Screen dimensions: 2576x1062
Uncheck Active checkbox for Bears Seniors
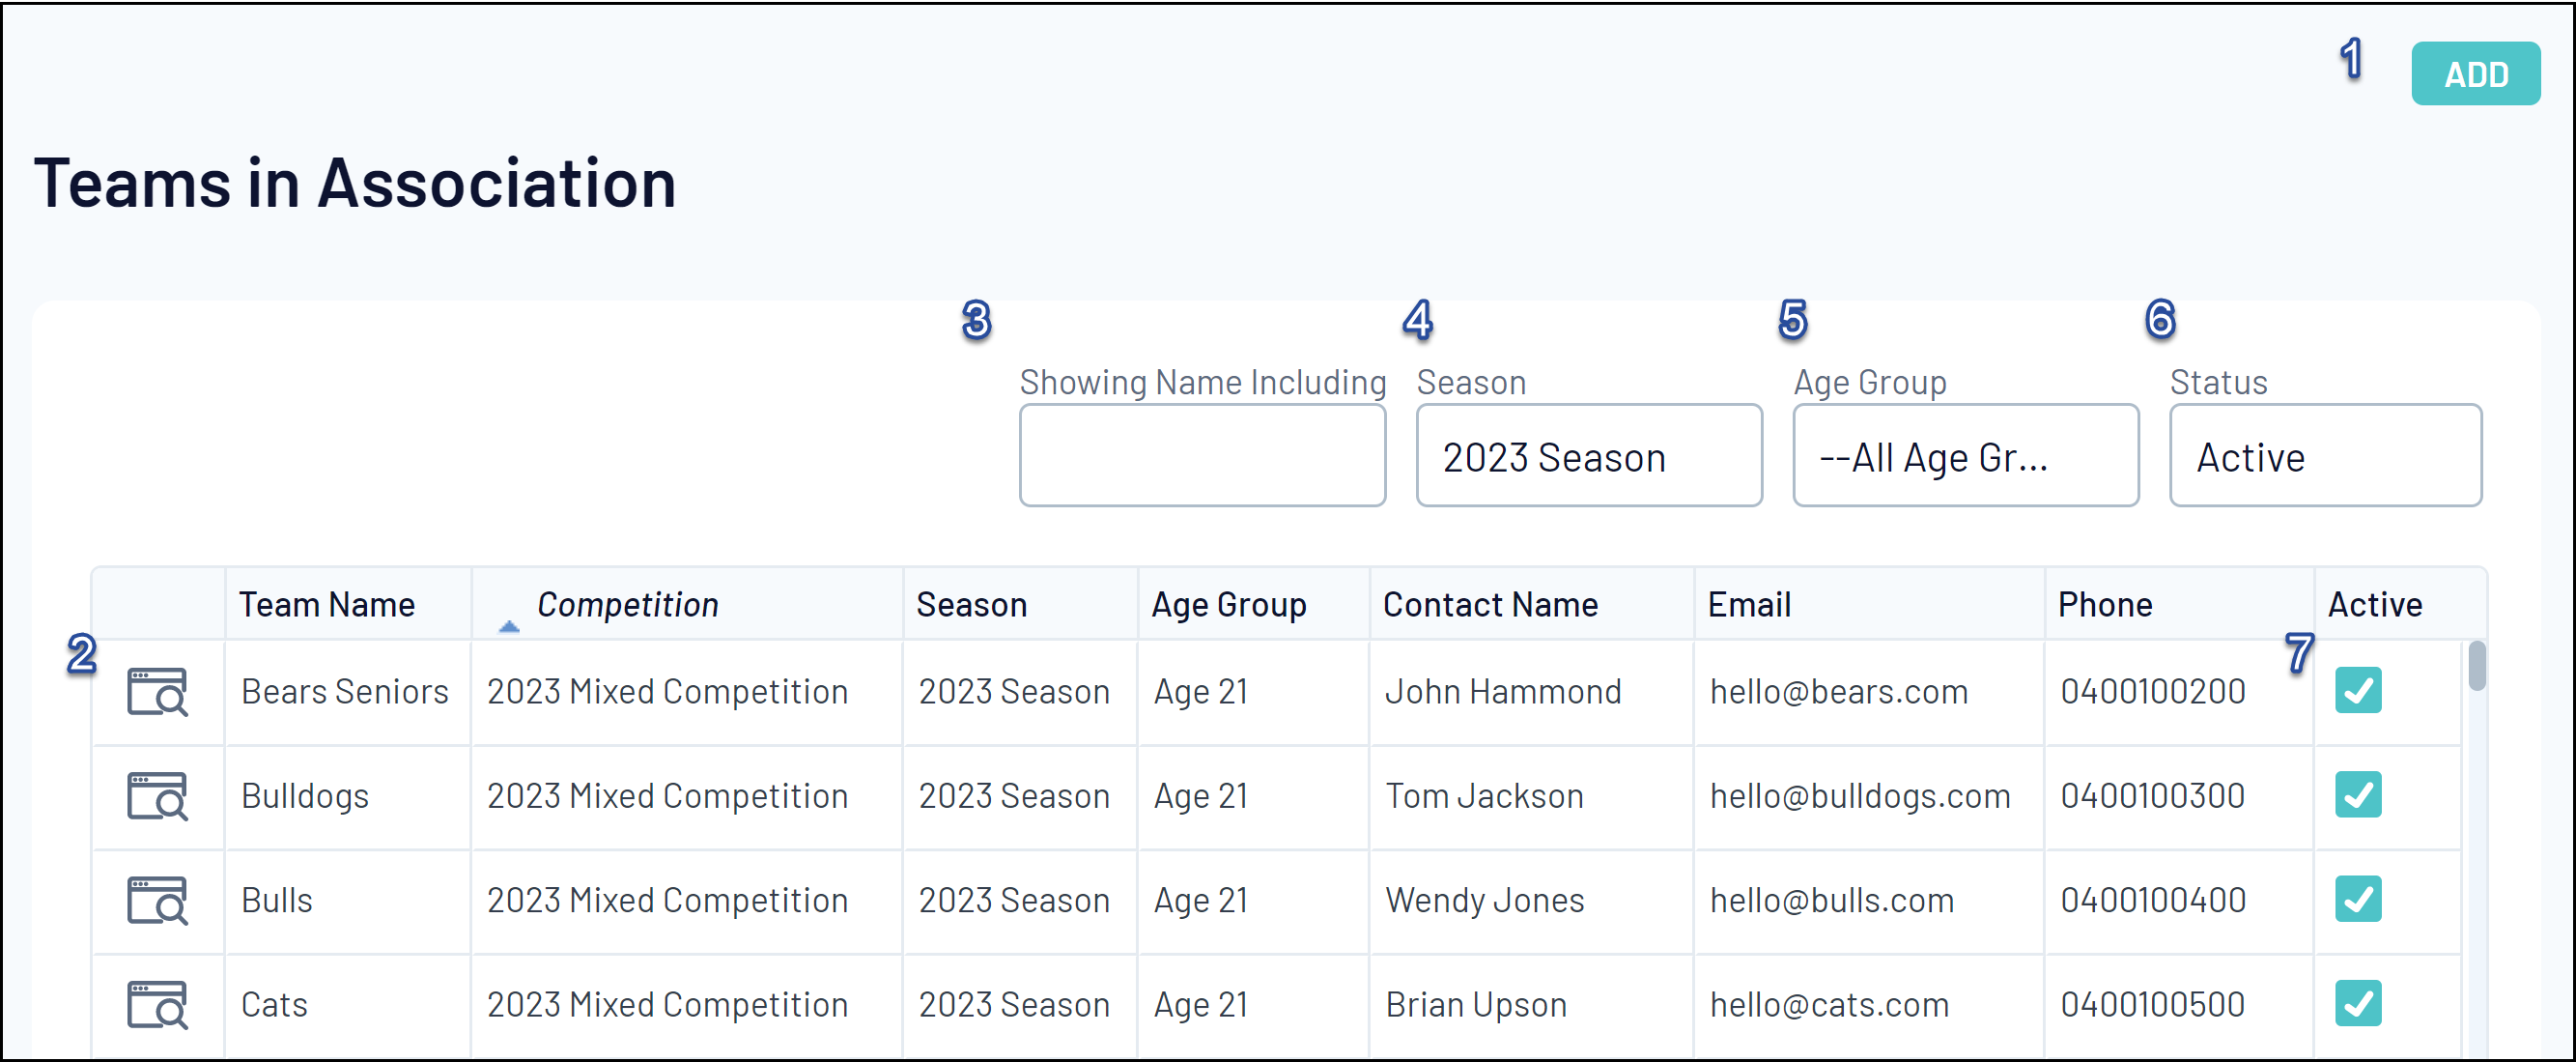2357,691
